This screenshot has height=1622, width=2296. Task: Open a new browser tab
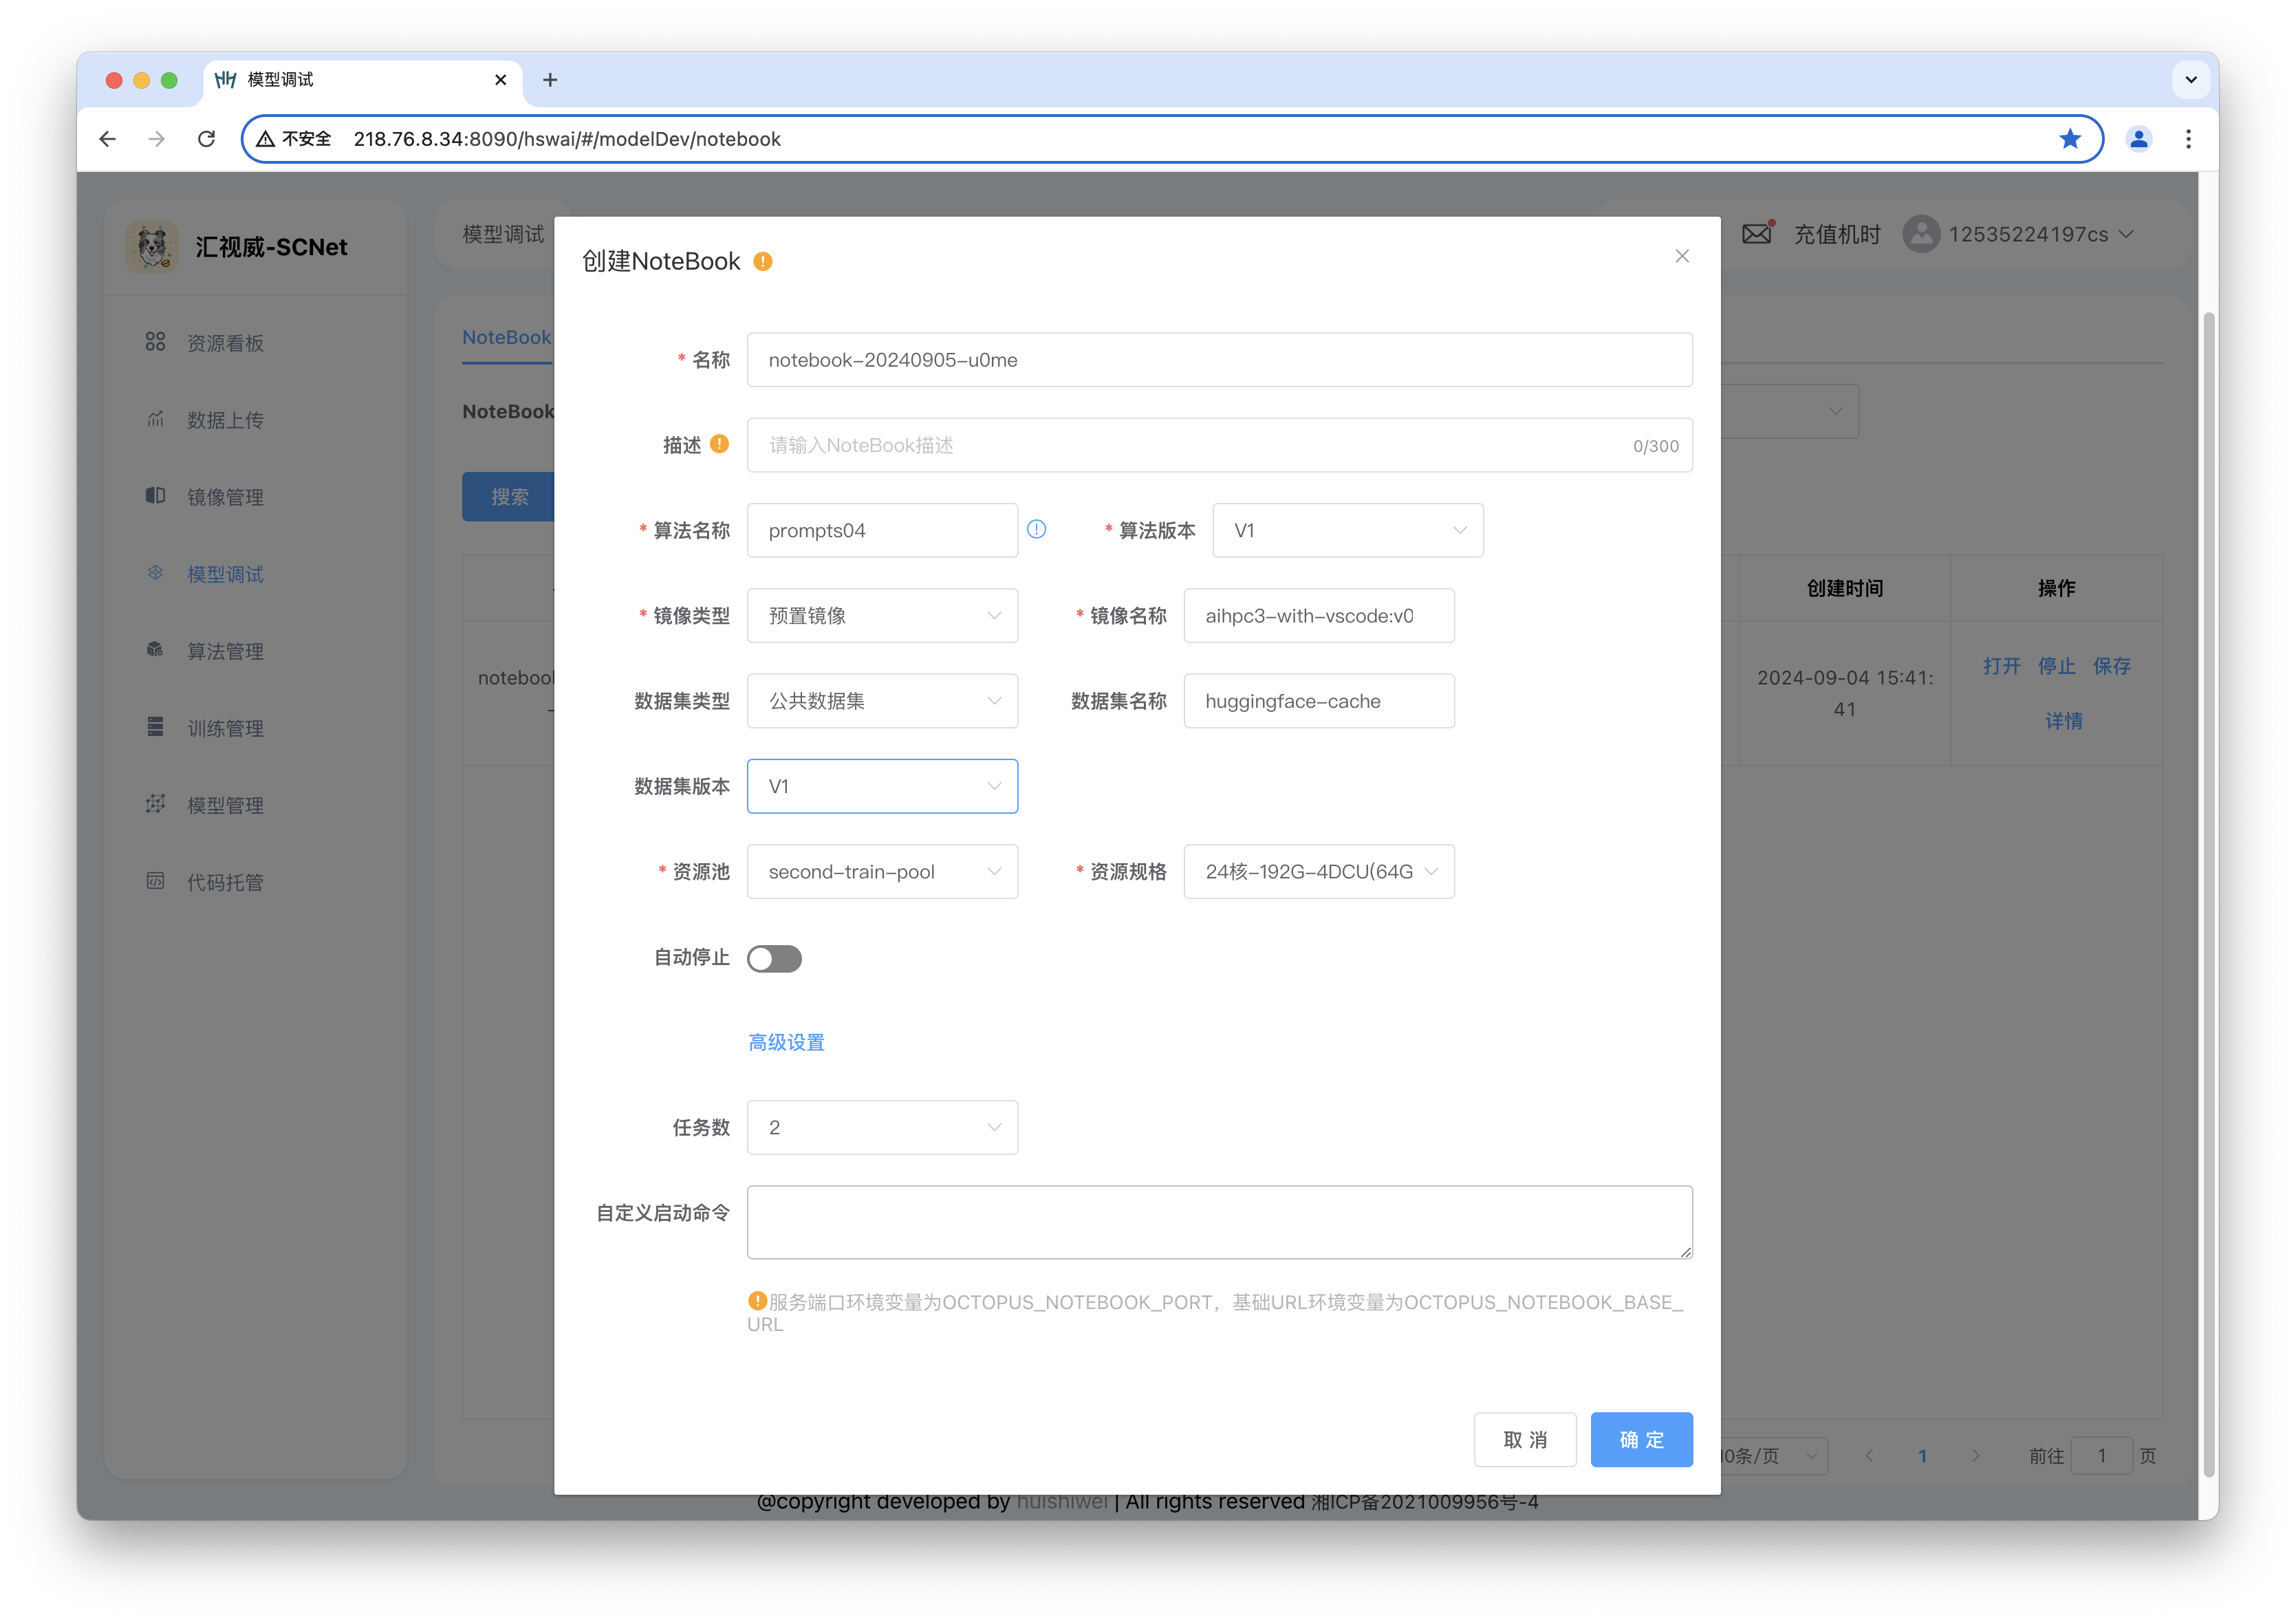click(550, 80)
